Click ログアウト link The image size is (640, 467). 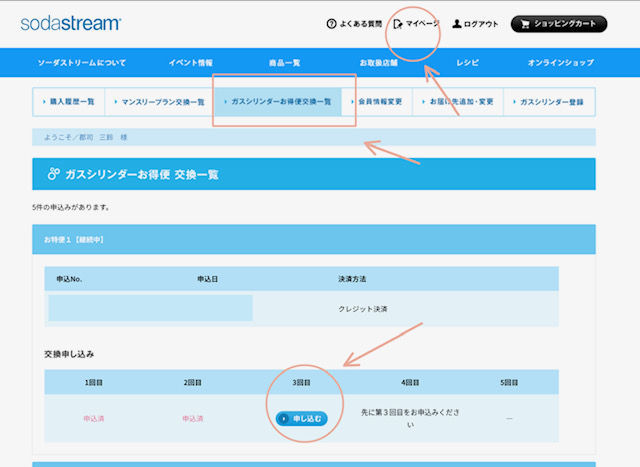point(481,24)
